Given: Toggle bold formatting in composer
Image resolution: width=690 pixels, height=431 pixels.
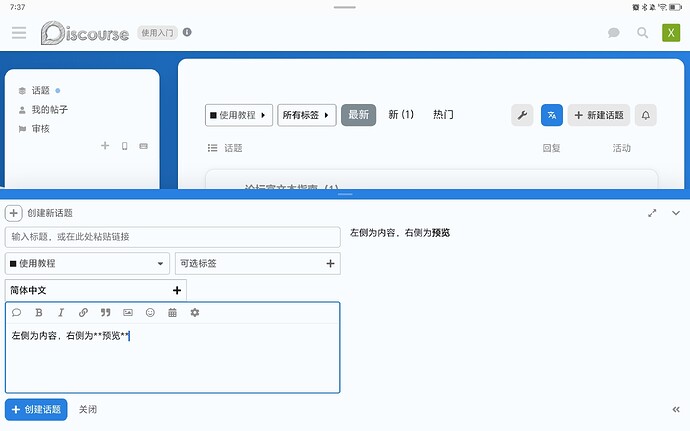Looking at the screenshot, I should [x=39, y=313].
